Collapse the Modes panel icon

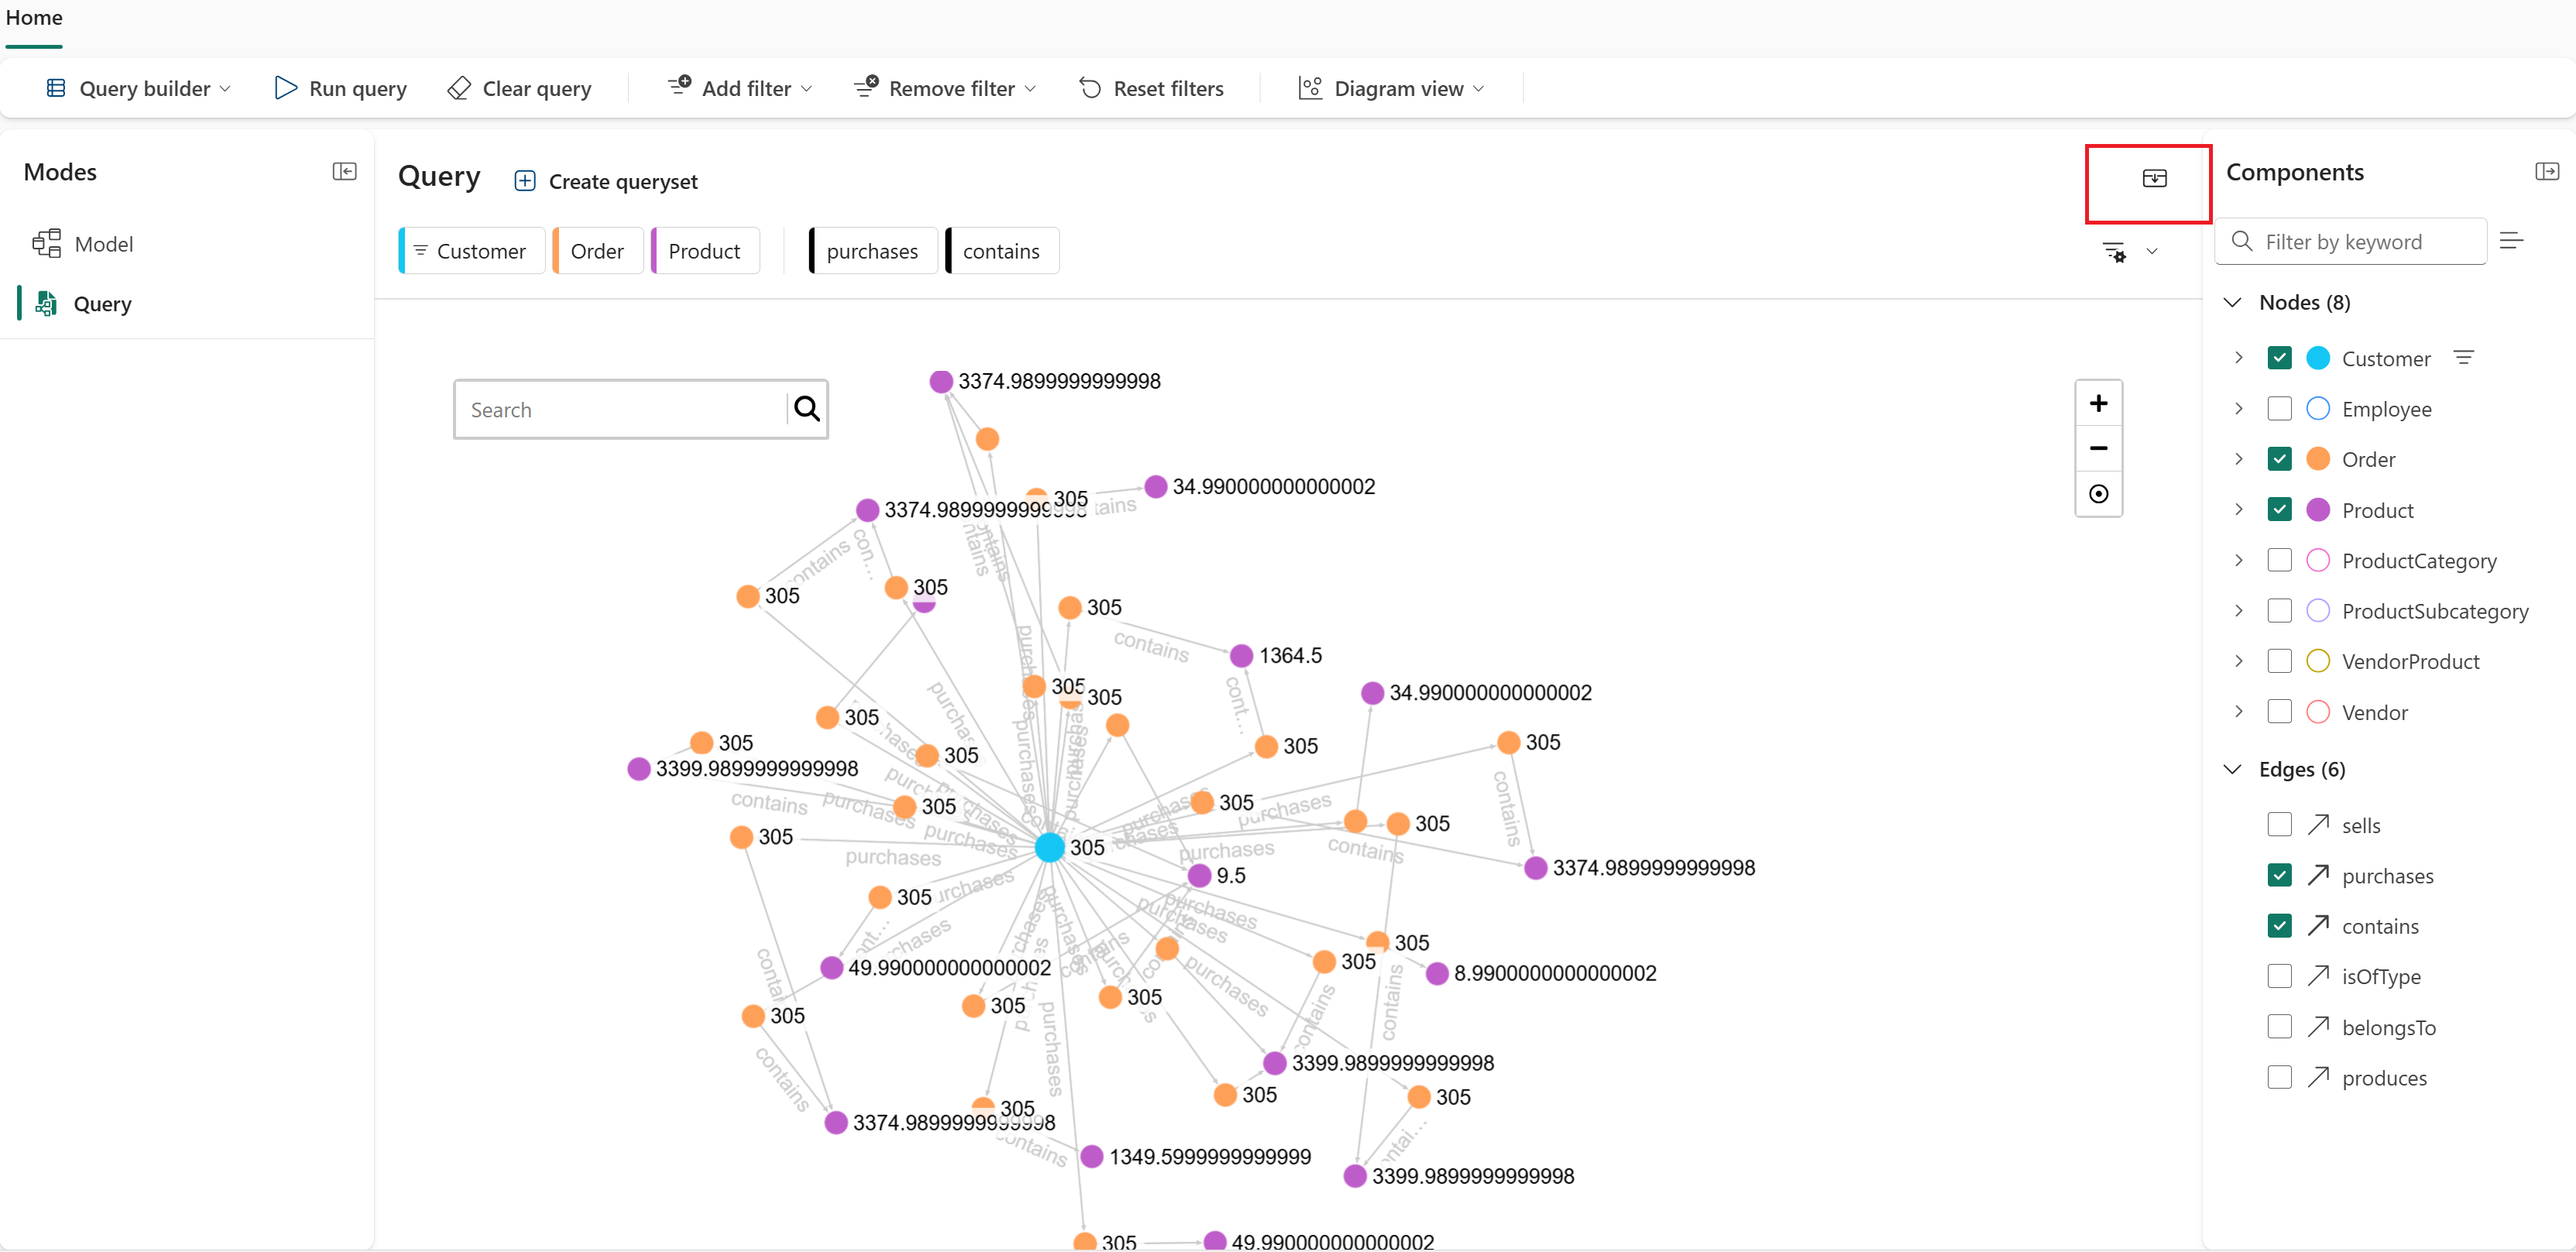pos(344,172)
